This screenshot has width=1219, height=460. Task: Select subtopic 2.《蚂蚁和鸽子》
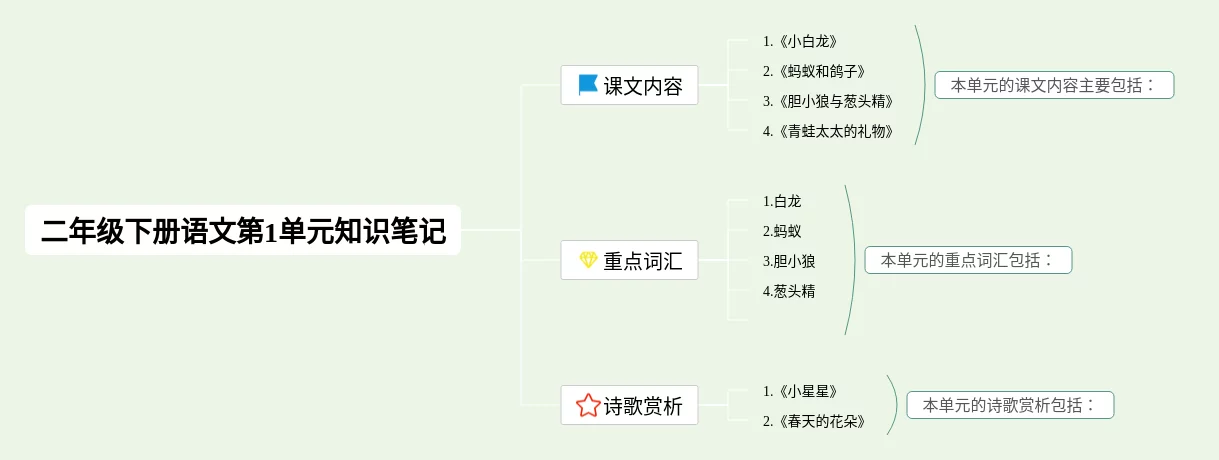tap(813, 71)
